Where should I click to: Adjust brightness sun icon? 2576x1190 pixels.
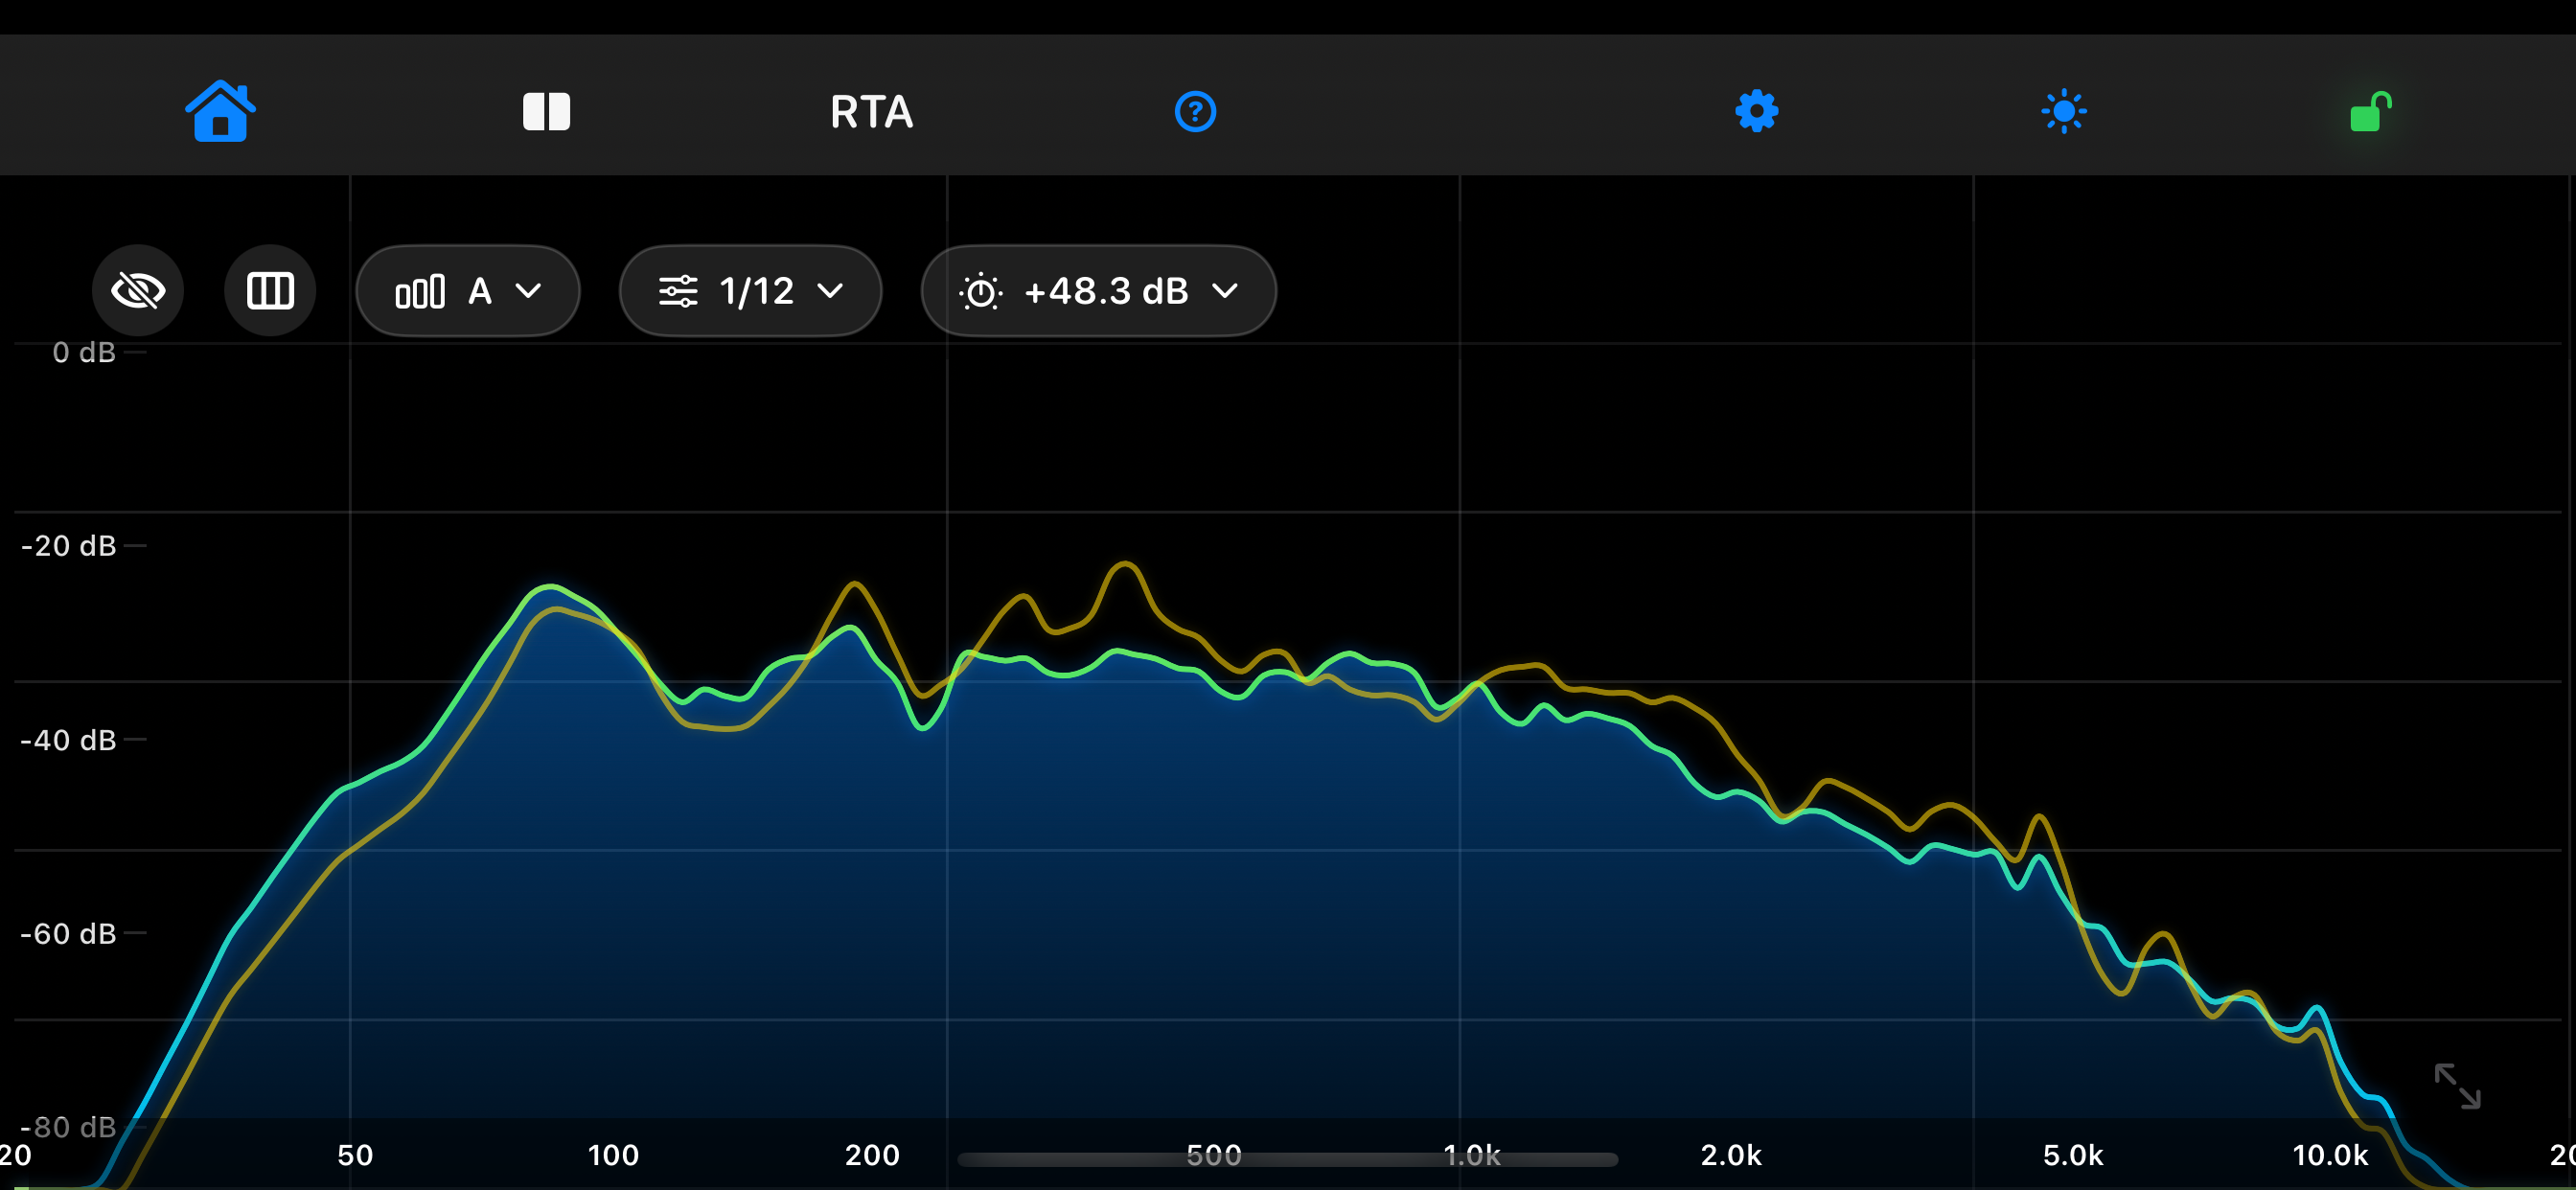tap(2063, 111)
